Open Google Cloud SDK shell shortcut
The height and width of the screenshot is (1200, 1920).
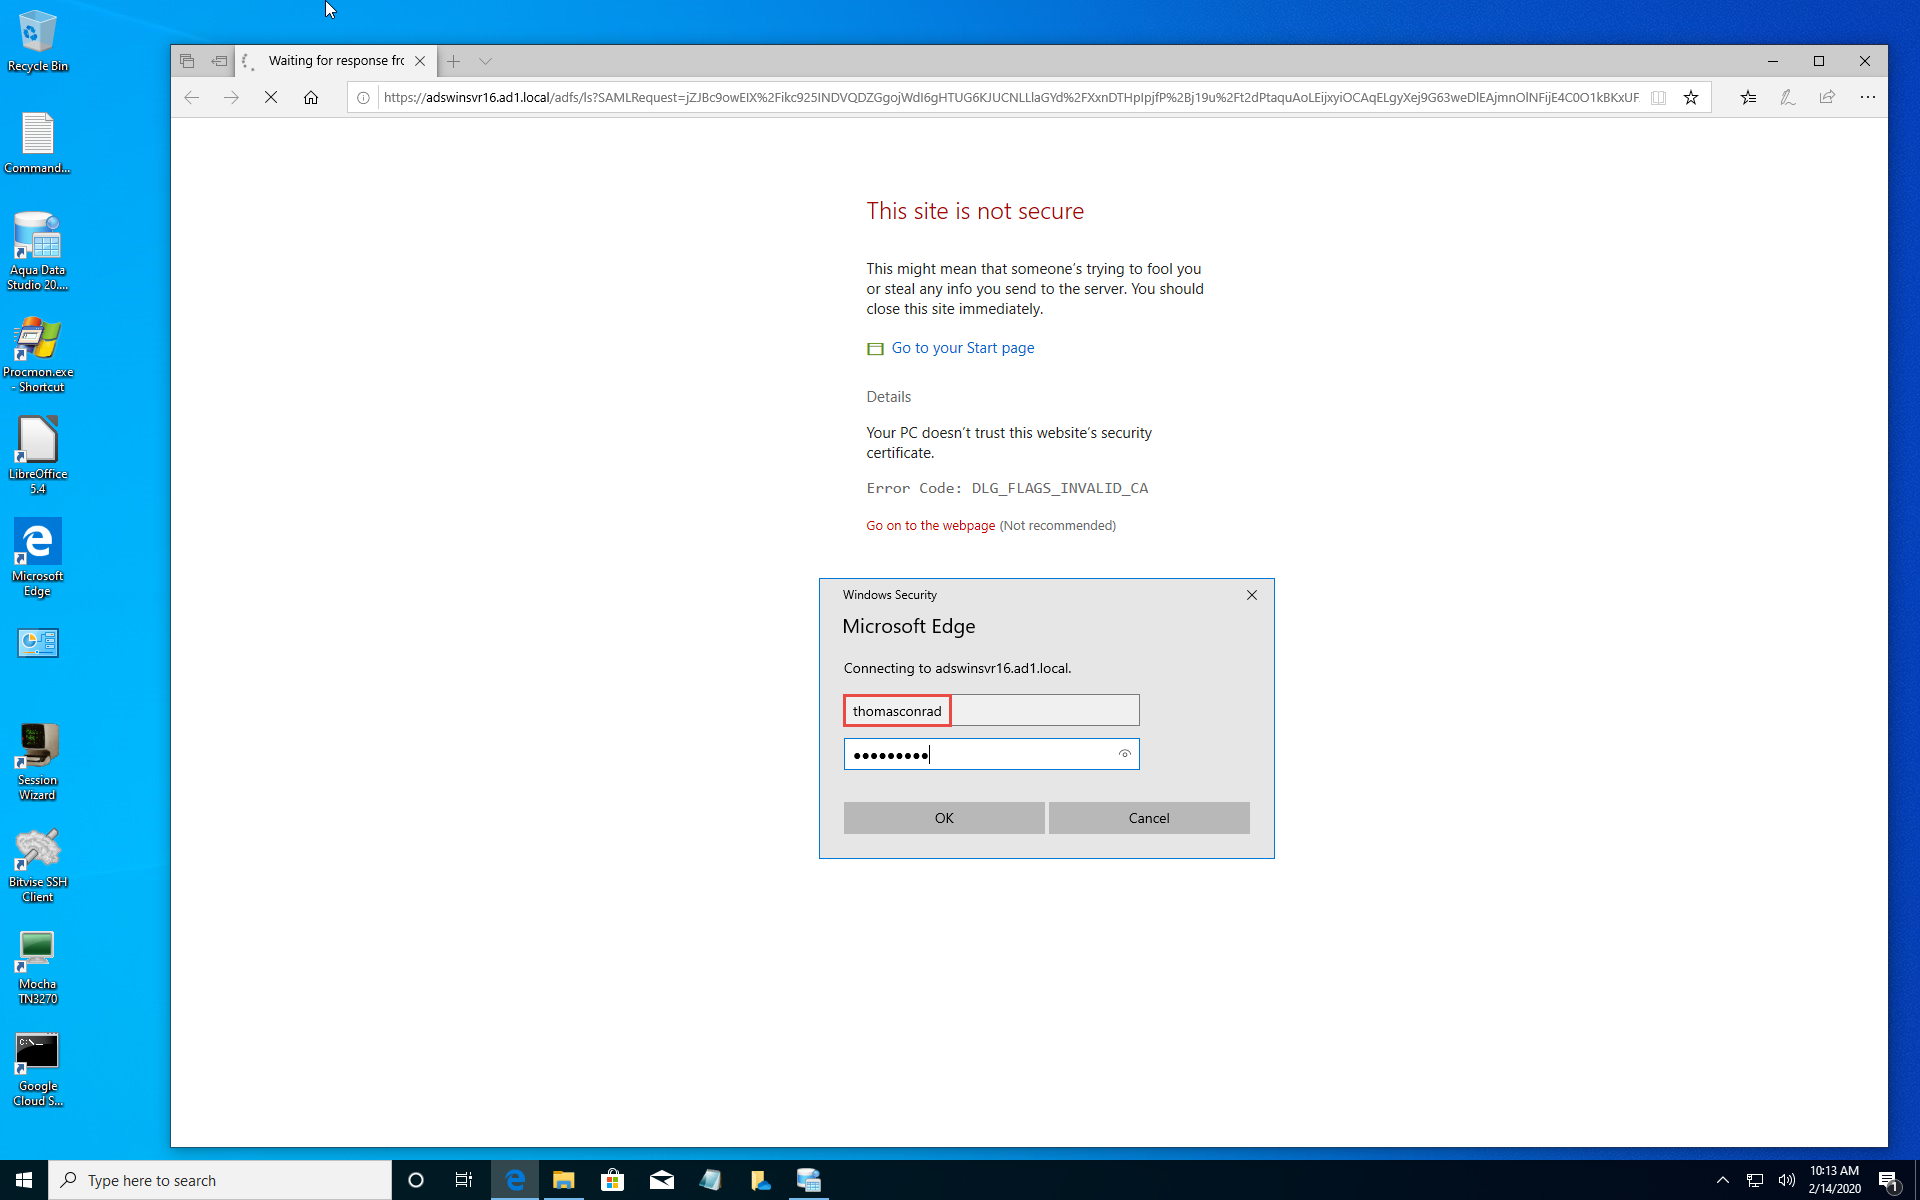point(38,1070)
